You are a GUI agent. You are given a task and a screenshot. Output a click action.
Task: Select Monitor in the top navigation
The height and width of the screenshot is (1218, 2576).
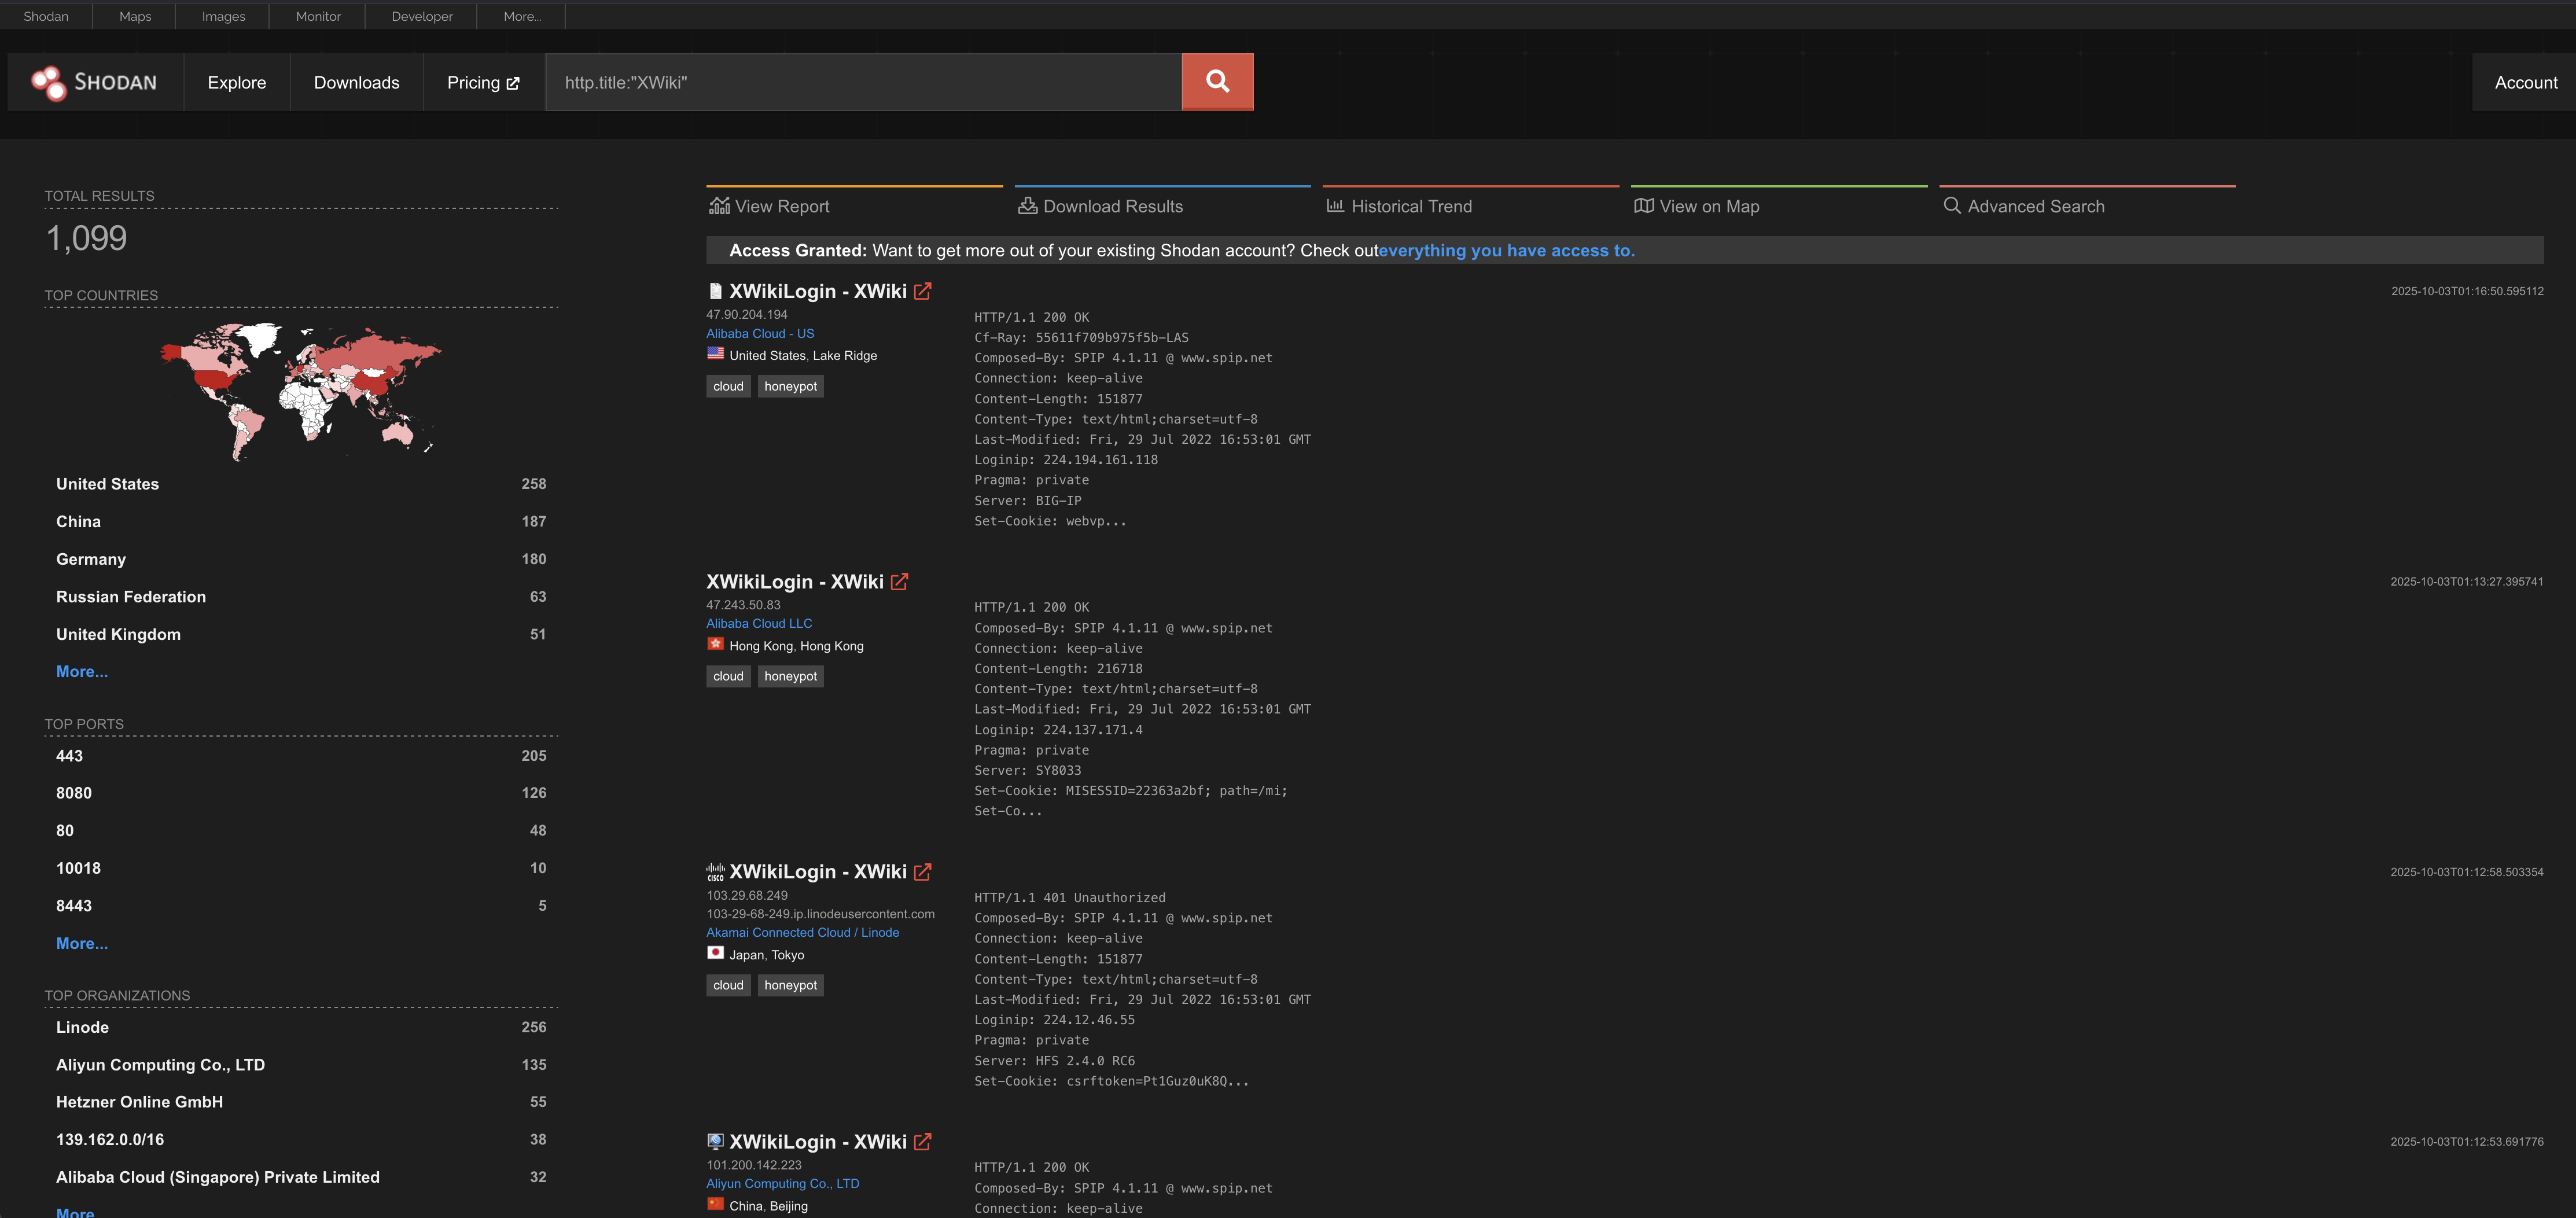coord(317,15)
